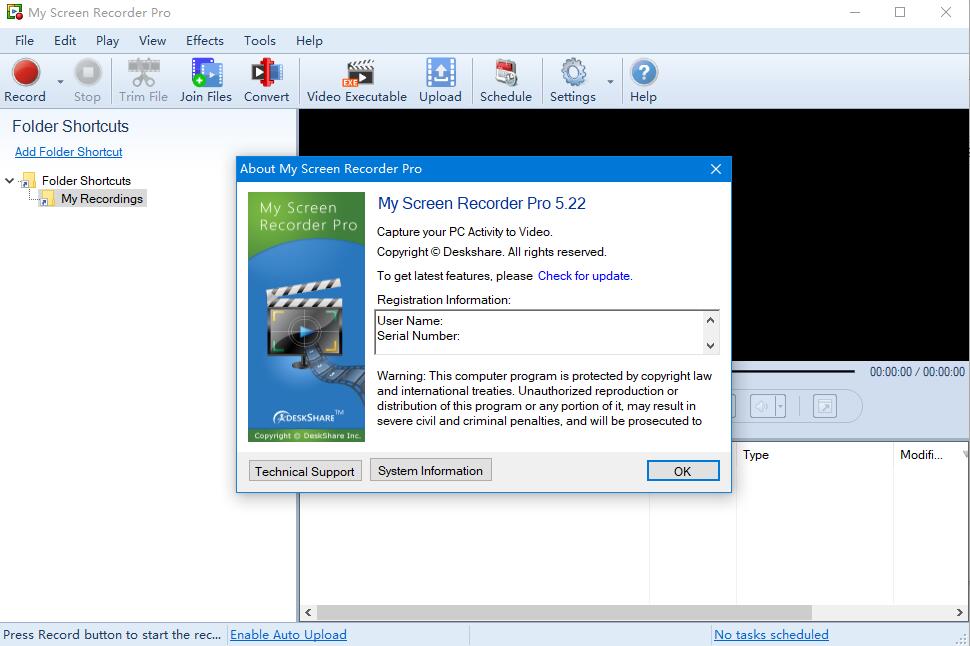Open the Record button dropdown arrow
The width and height of the screenshot is (970, 646).
click(x=60, y=81)
